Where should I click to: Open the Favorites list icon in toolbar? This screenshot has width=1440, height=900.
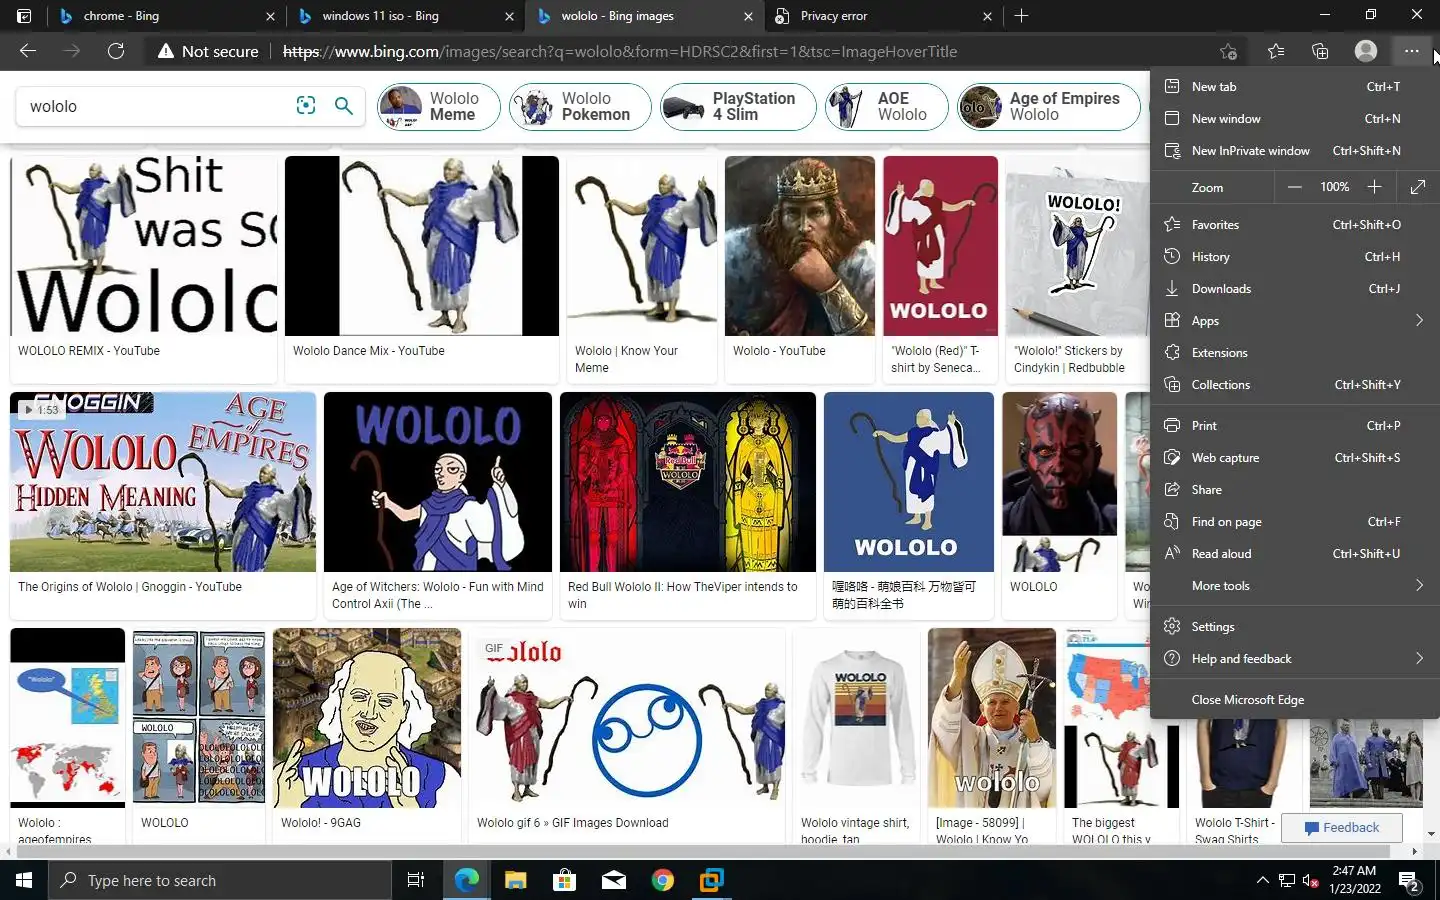pyautogui.click(x=1275, y=51)
